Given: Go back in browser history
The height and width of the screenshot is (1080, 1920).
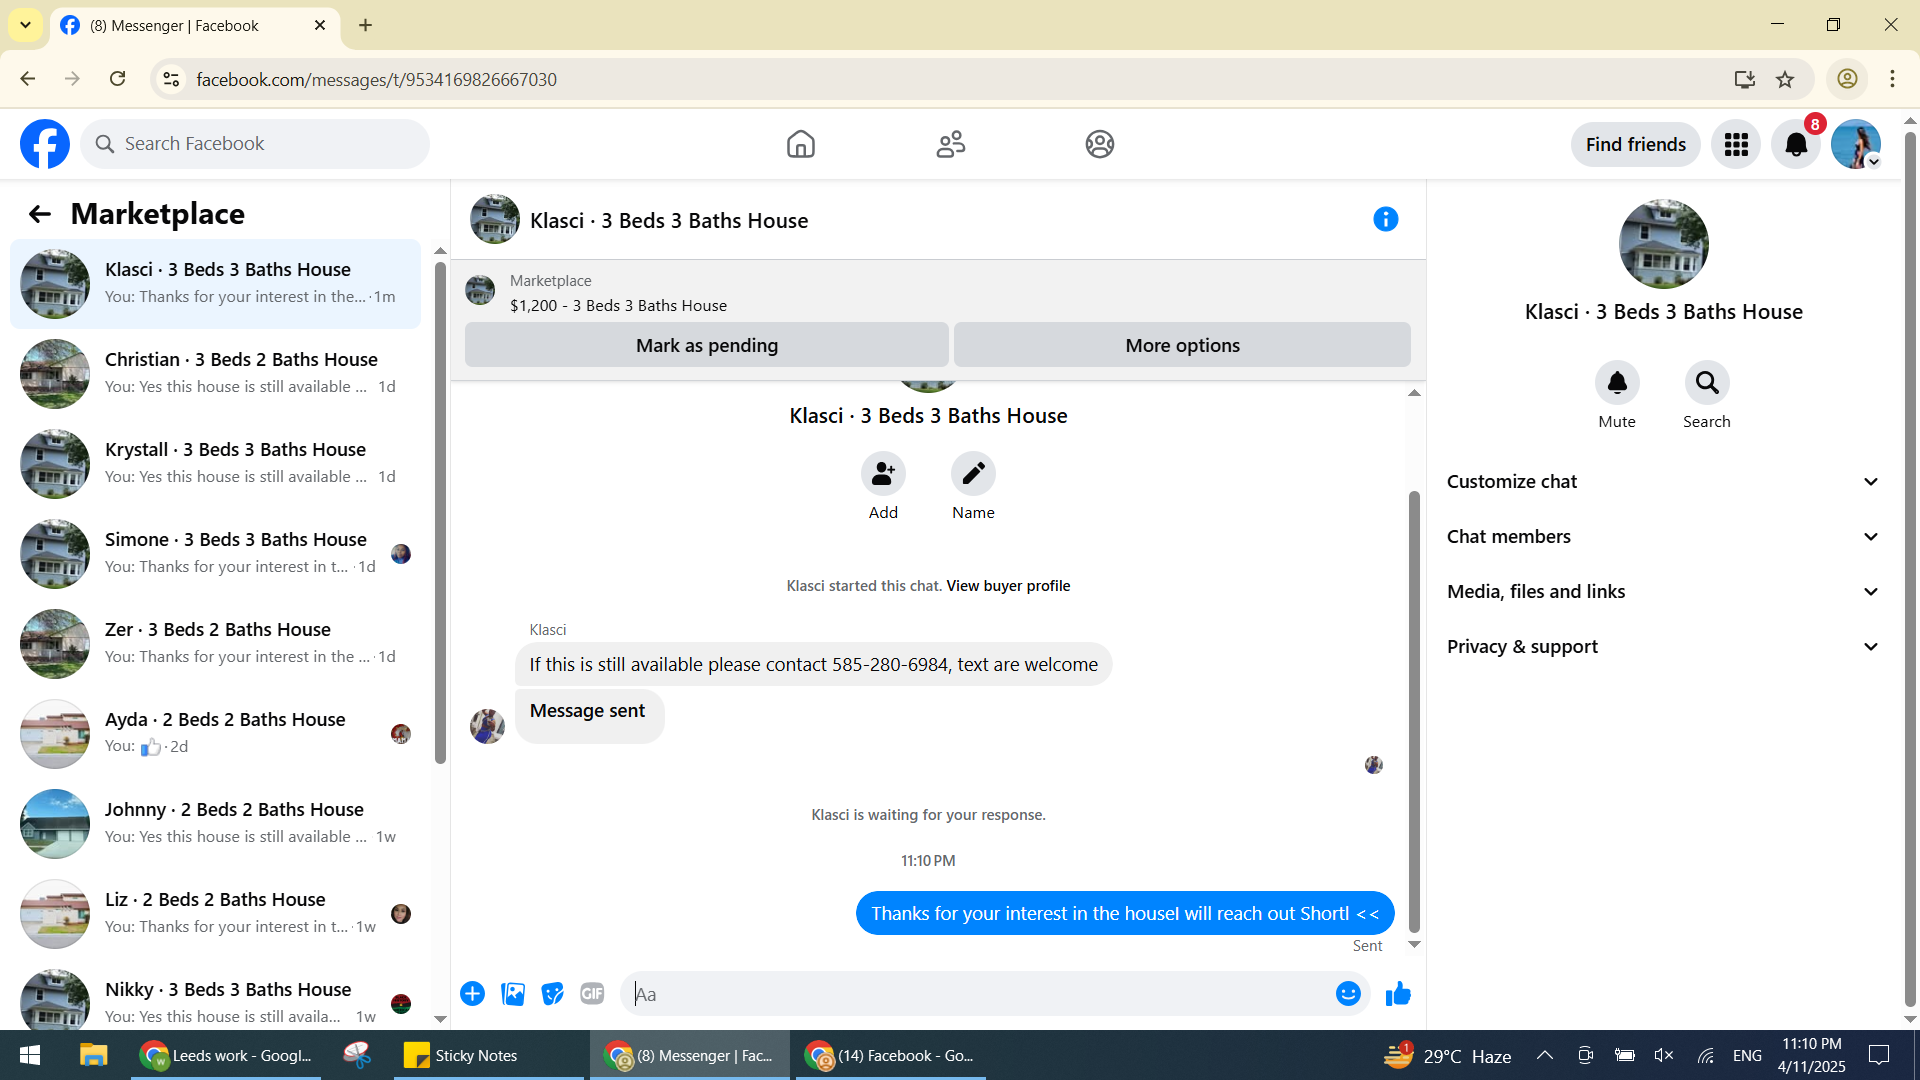Looking at the screenshot, I should click(27, 79).
